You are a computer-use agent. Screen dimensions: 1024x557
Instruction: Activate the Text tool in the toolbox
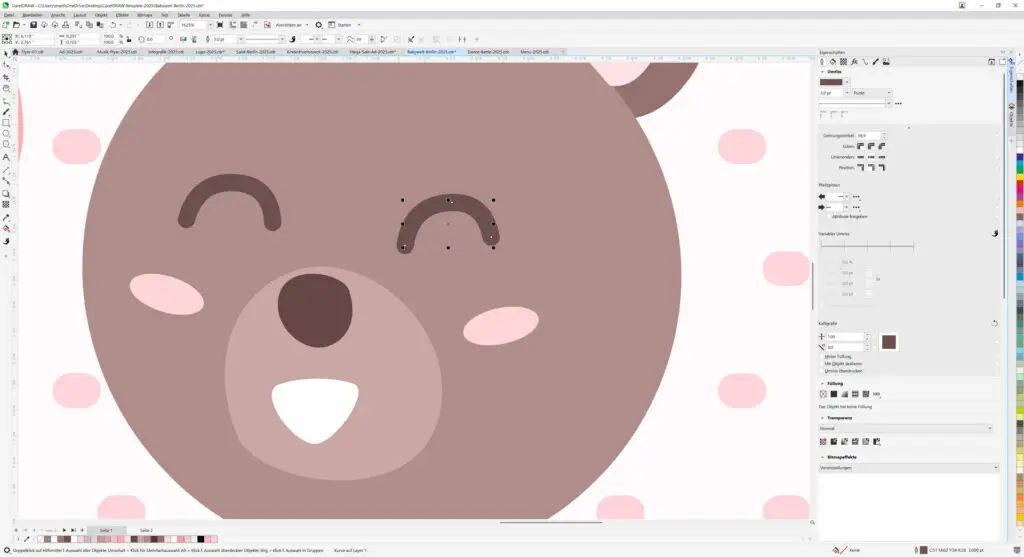7,157
